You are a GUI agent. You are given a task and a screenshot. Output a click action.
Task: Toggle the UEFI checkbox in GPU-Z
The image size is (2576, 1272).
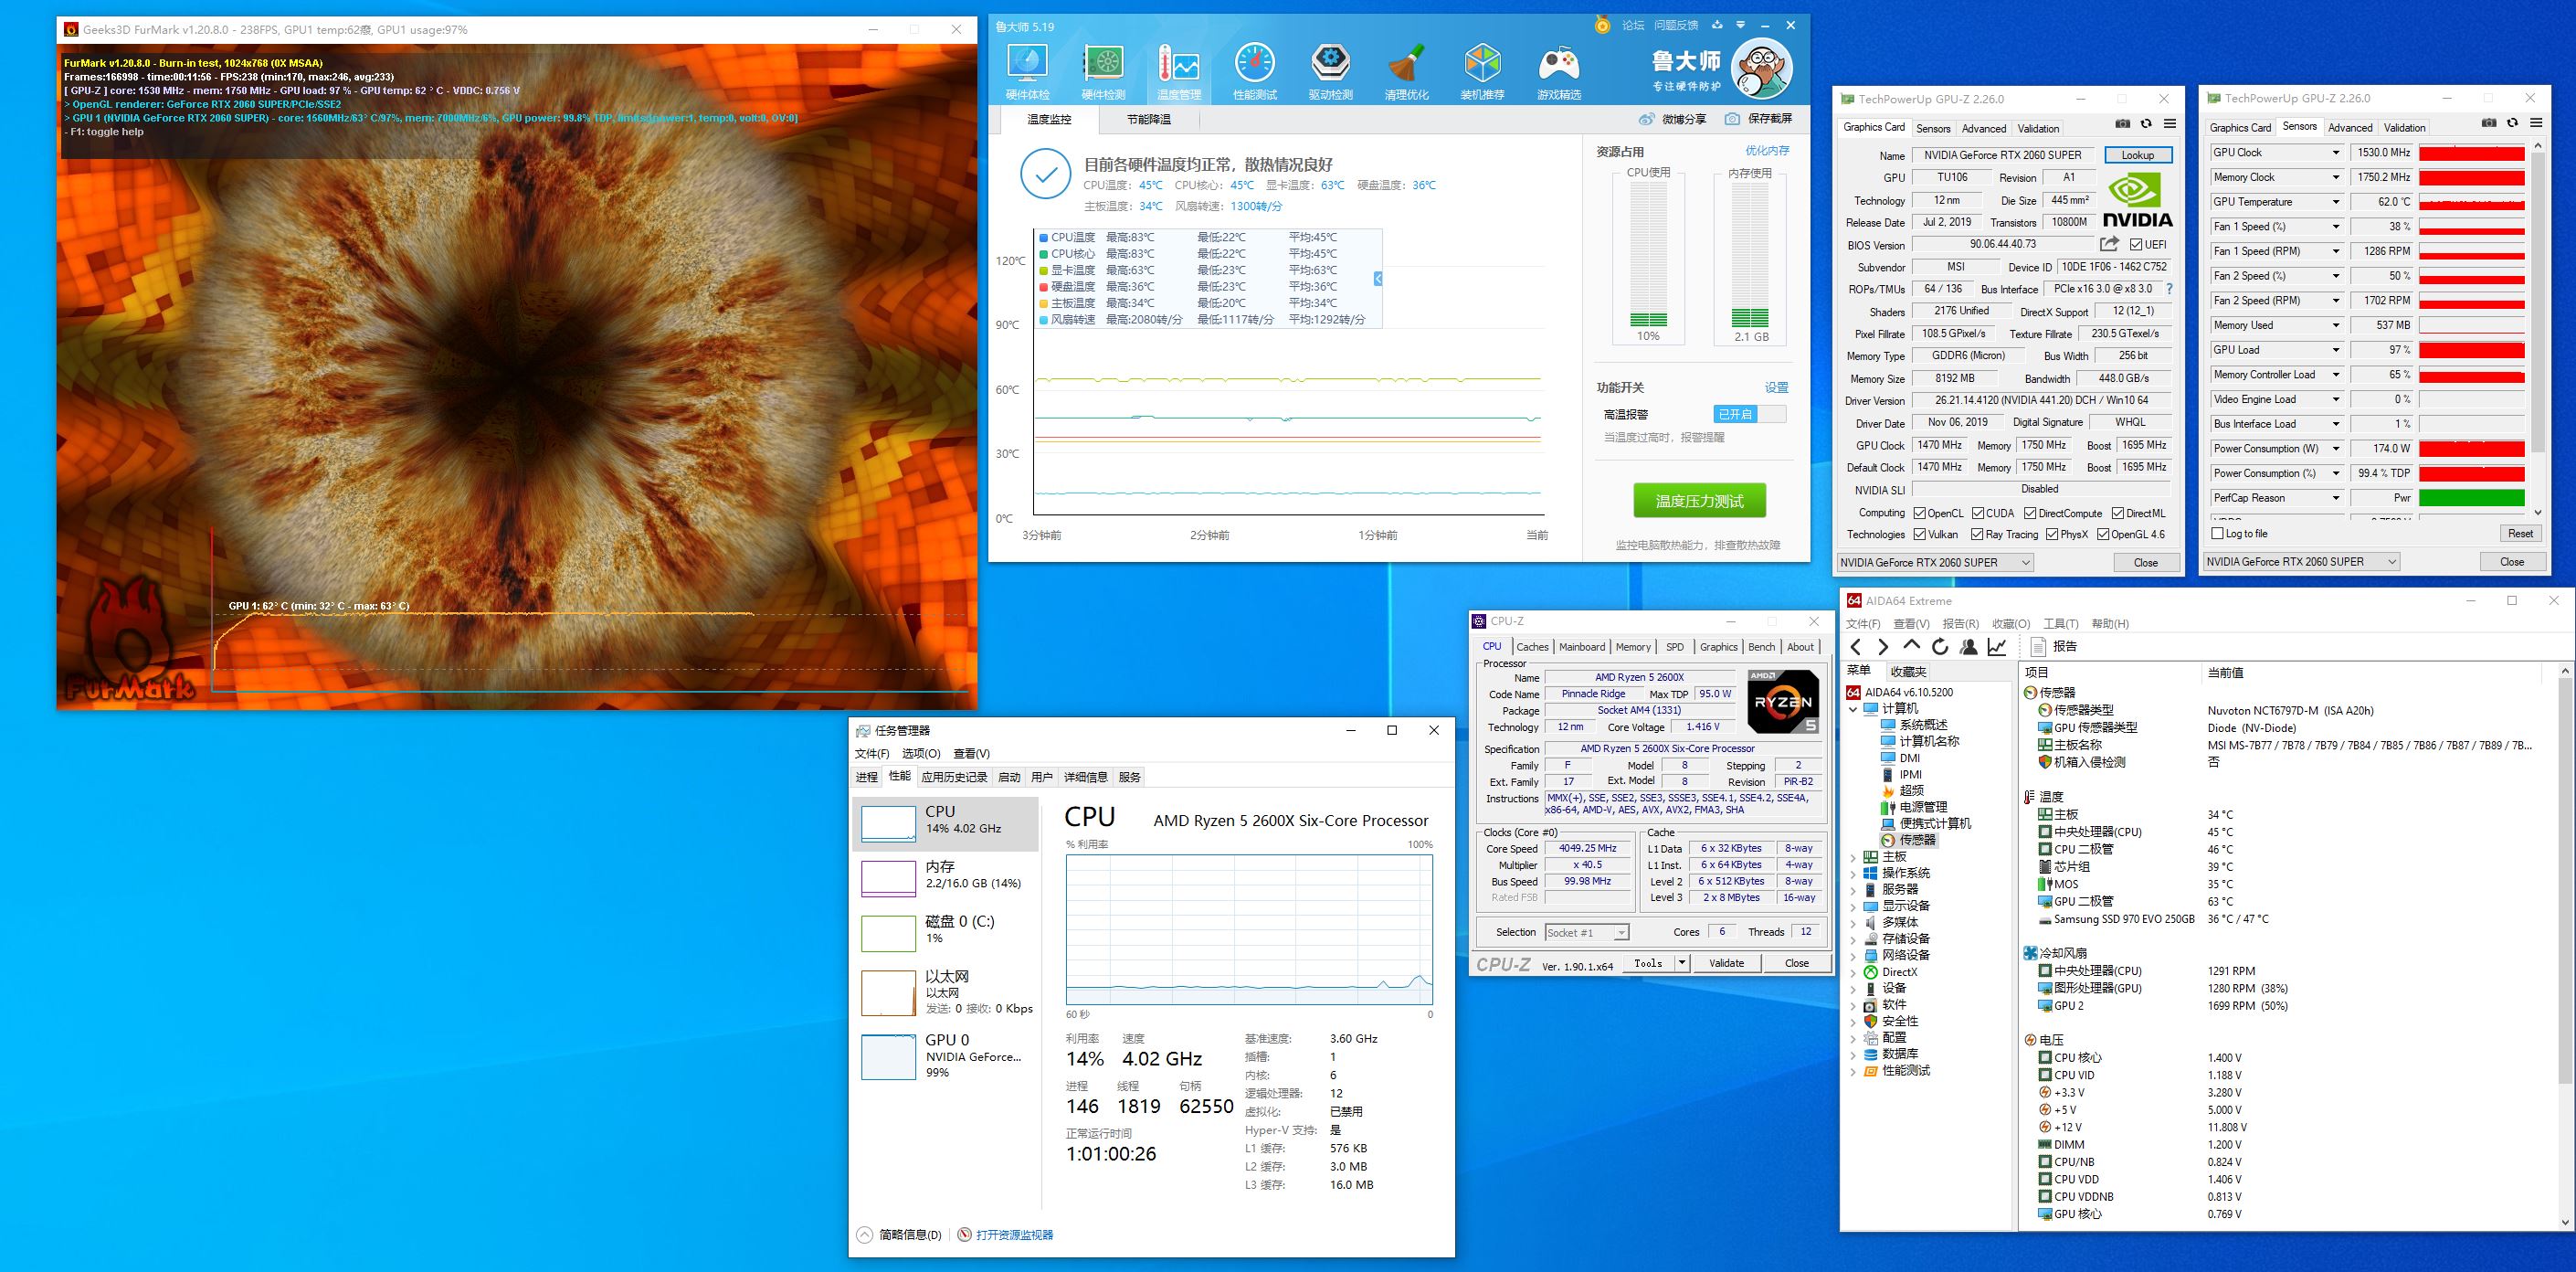pyautogui.click(x=2136, y=245)
